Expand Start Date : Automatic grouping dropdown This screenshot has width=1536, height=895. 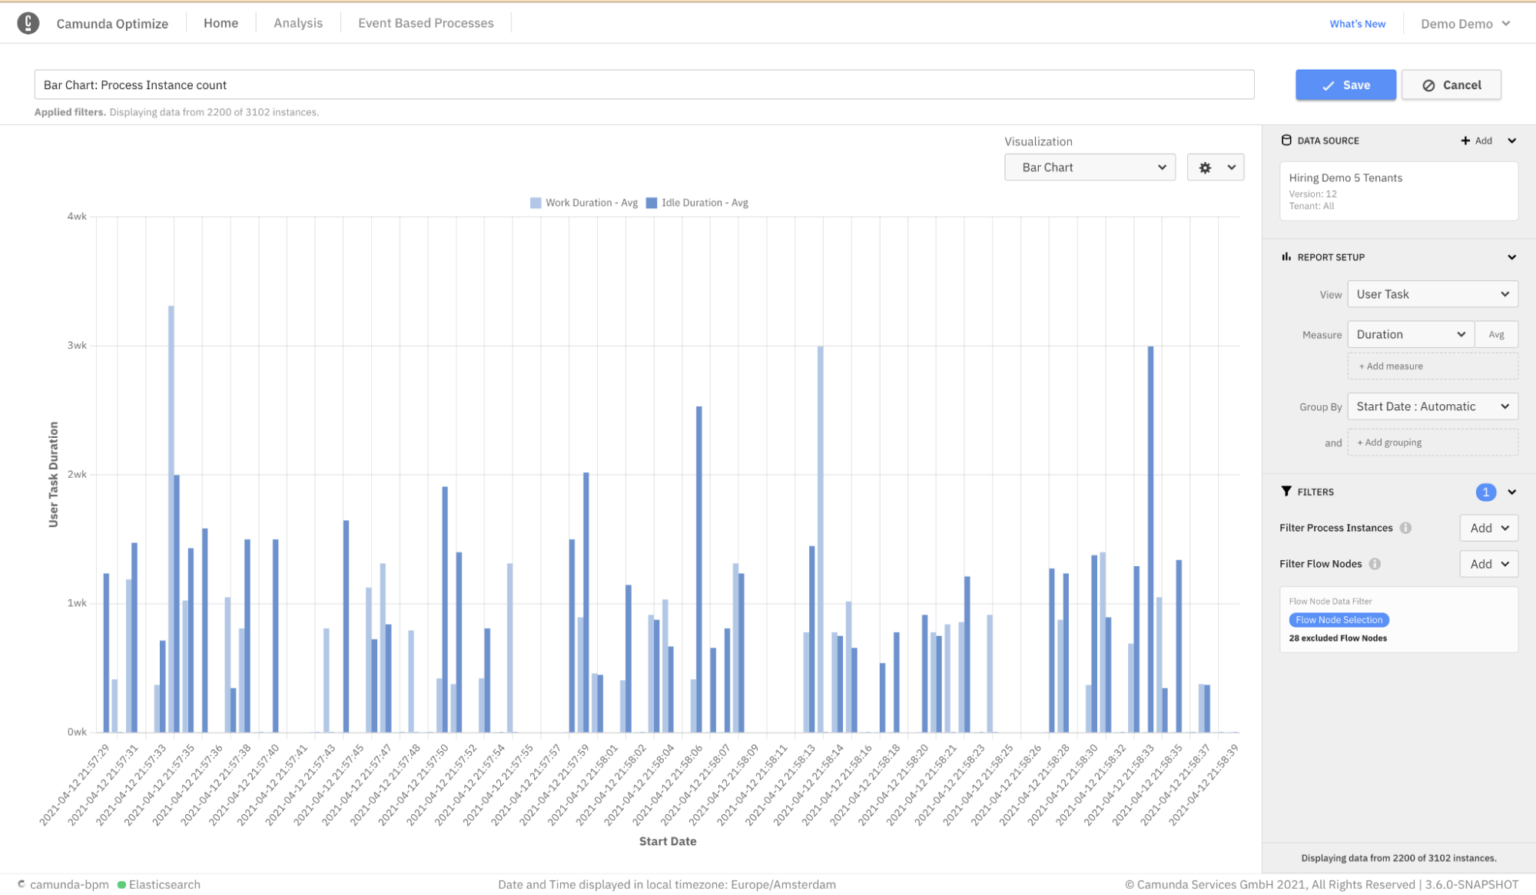pos(1432,407)
